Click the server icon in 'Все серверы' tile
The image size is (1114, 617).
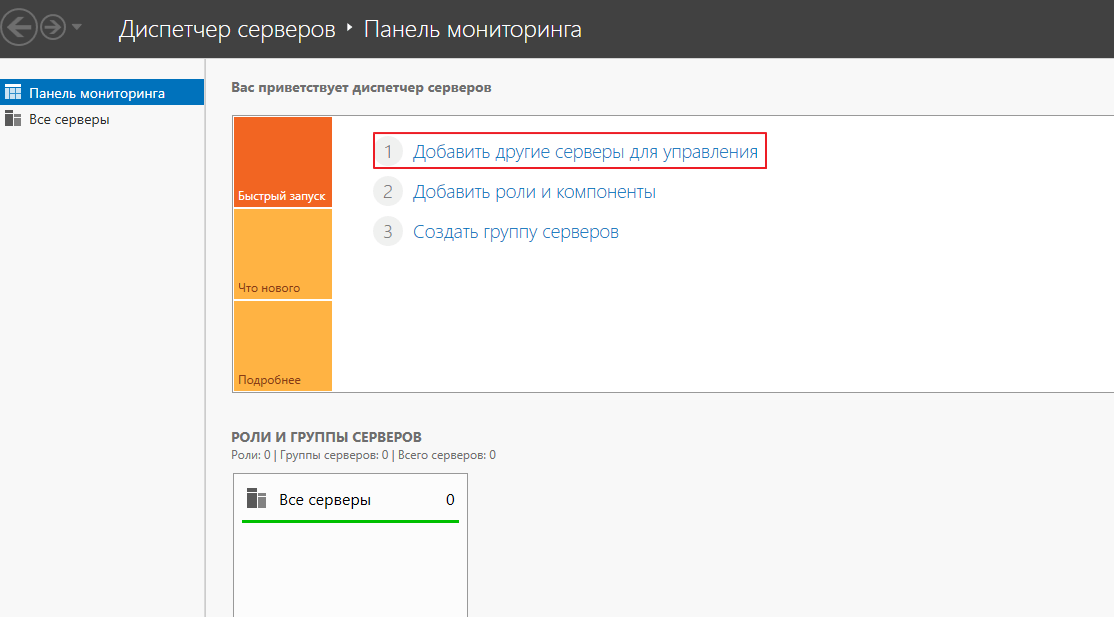click(257, 499)
